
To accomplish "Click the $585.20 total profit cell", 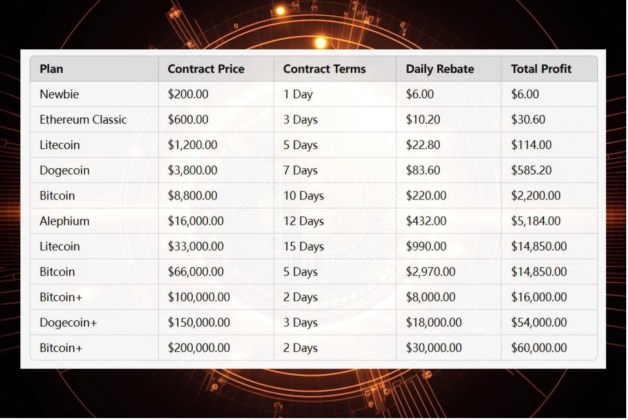I will [x=533, y=170].
